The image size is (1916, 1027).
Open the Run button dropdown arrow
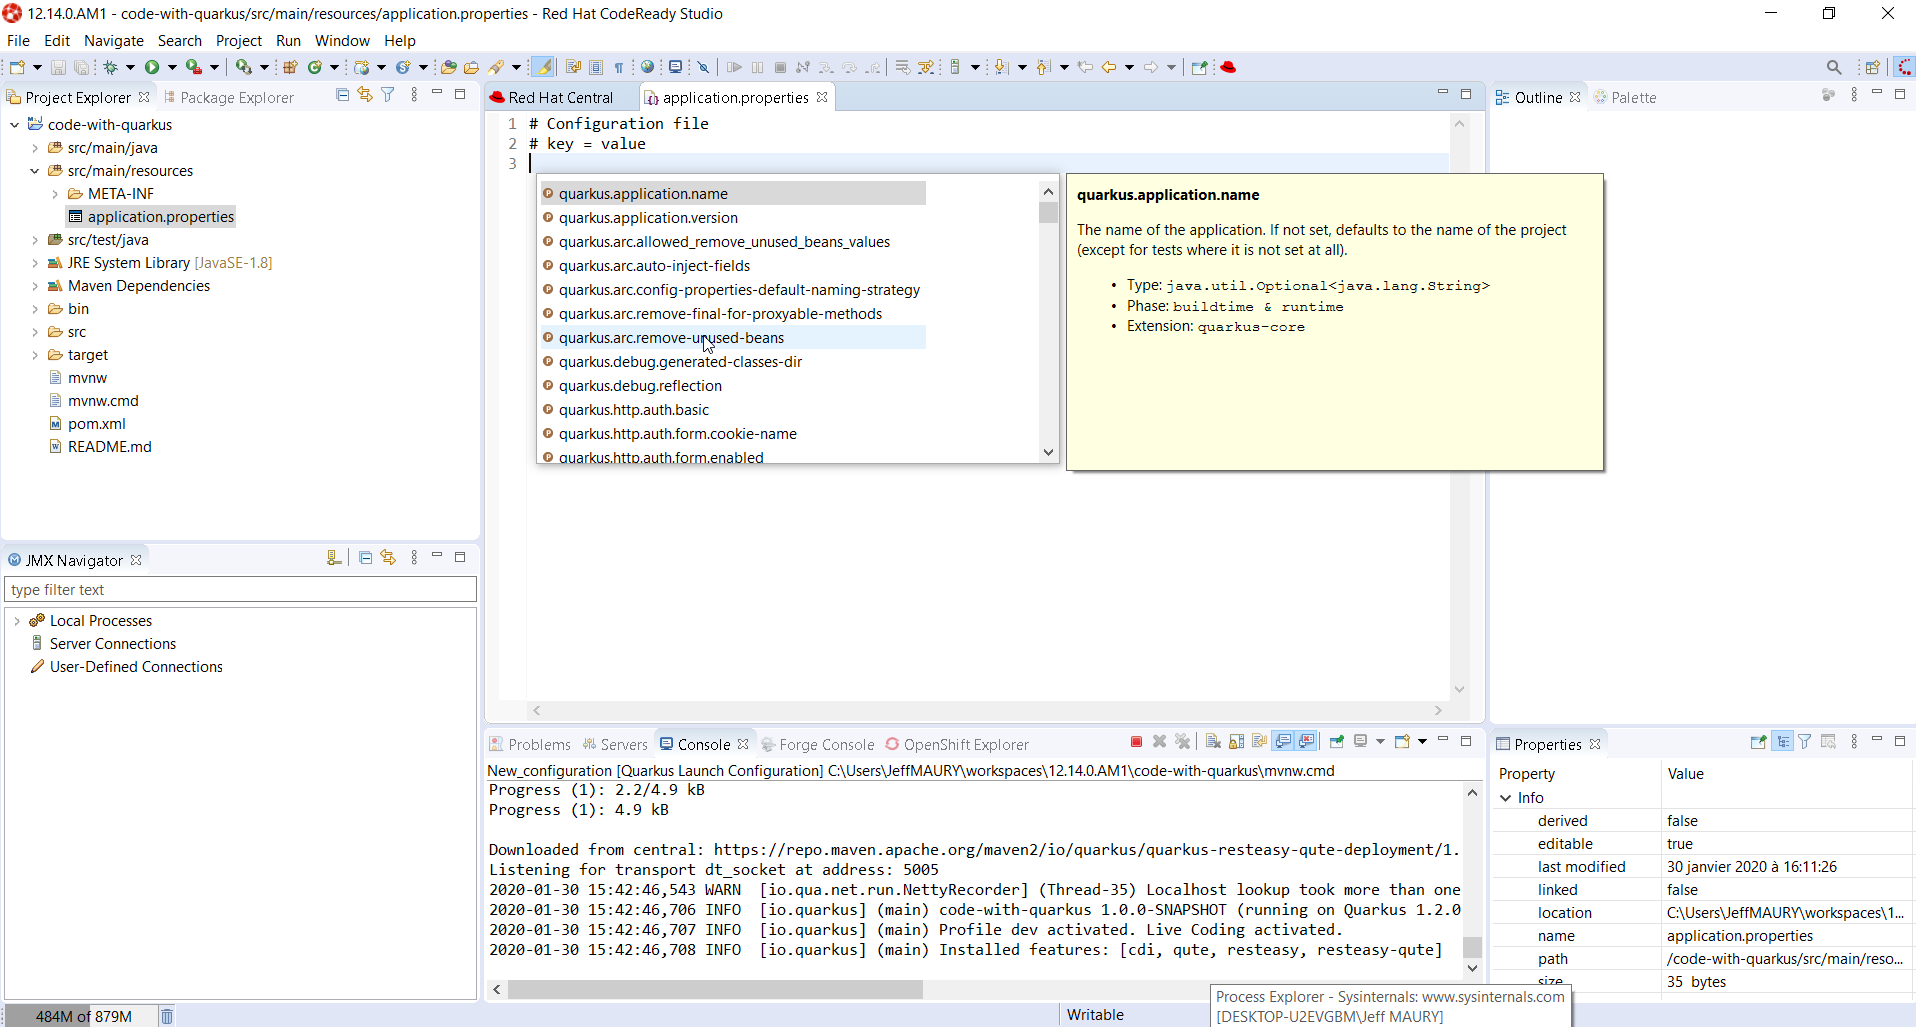[x=172, y=67]
